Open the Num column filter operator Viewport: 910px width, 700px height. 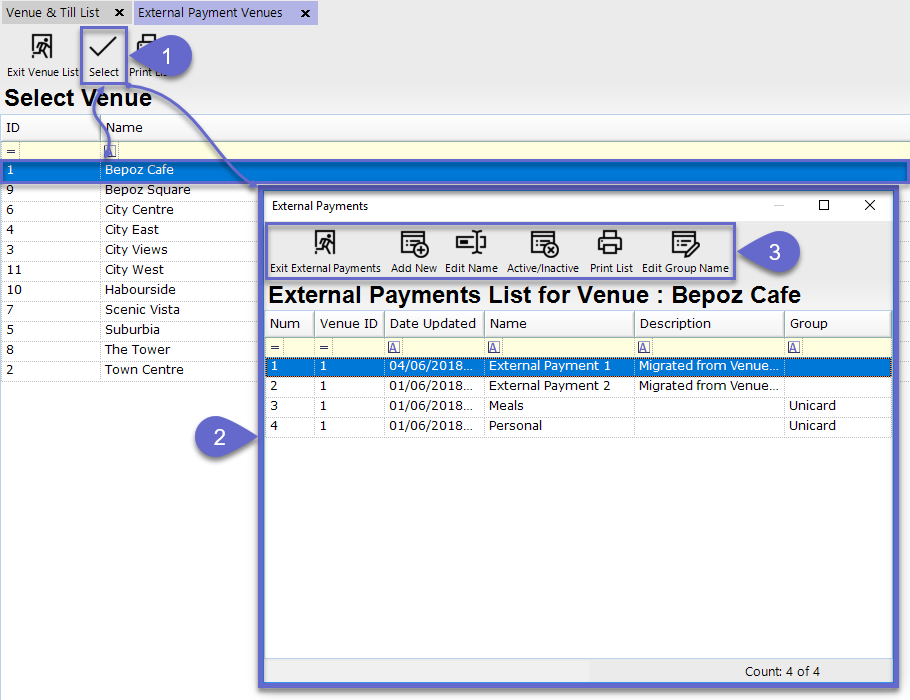coord(276,347)
